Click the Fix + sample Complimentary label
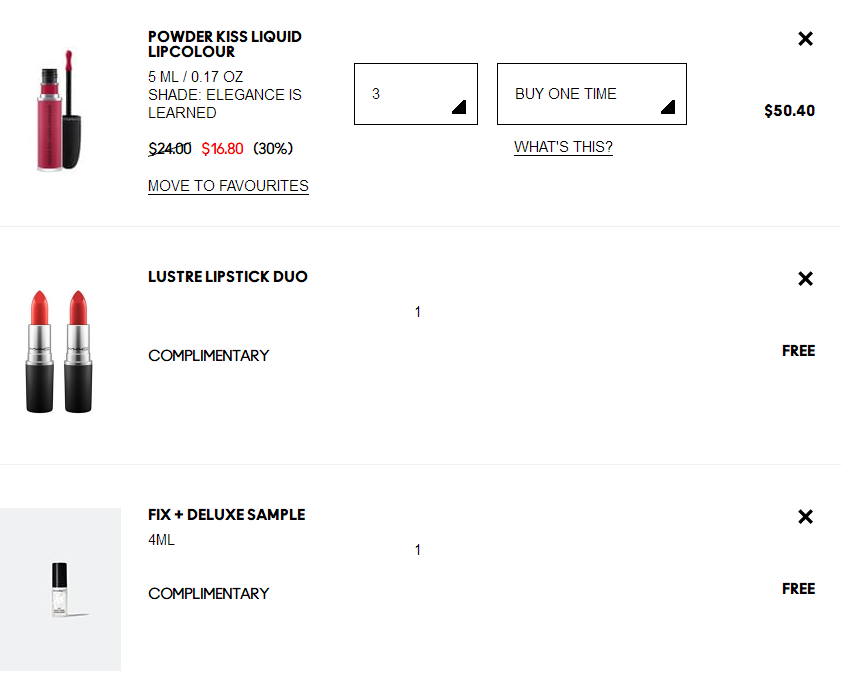 pyautogui.click(x=209, y=594)
